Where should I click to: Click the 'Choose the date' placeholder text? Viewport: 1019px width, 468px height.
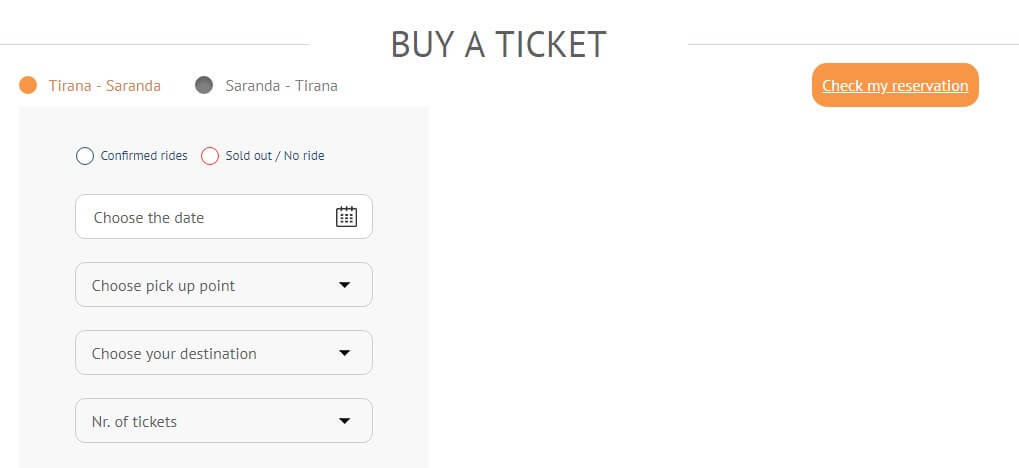148,217
